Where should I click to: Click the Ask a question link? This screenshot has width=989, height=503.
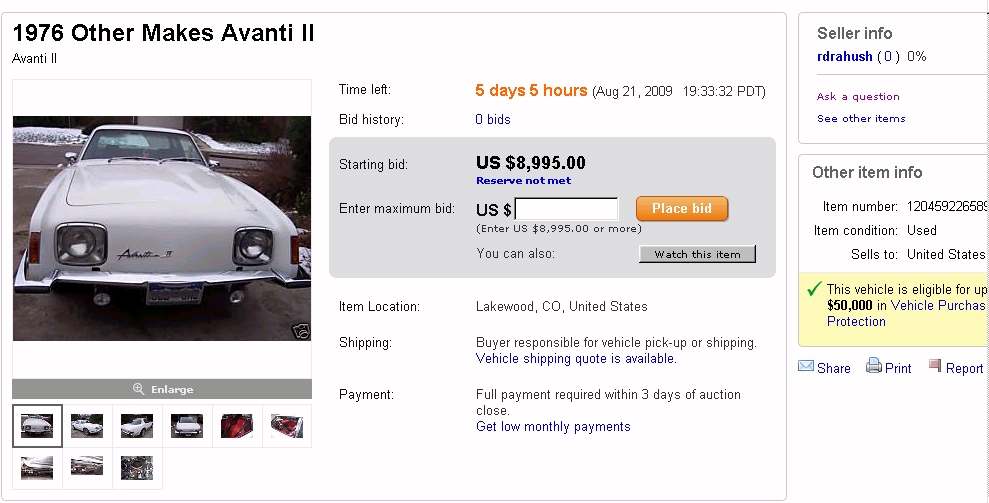point(858,97)
